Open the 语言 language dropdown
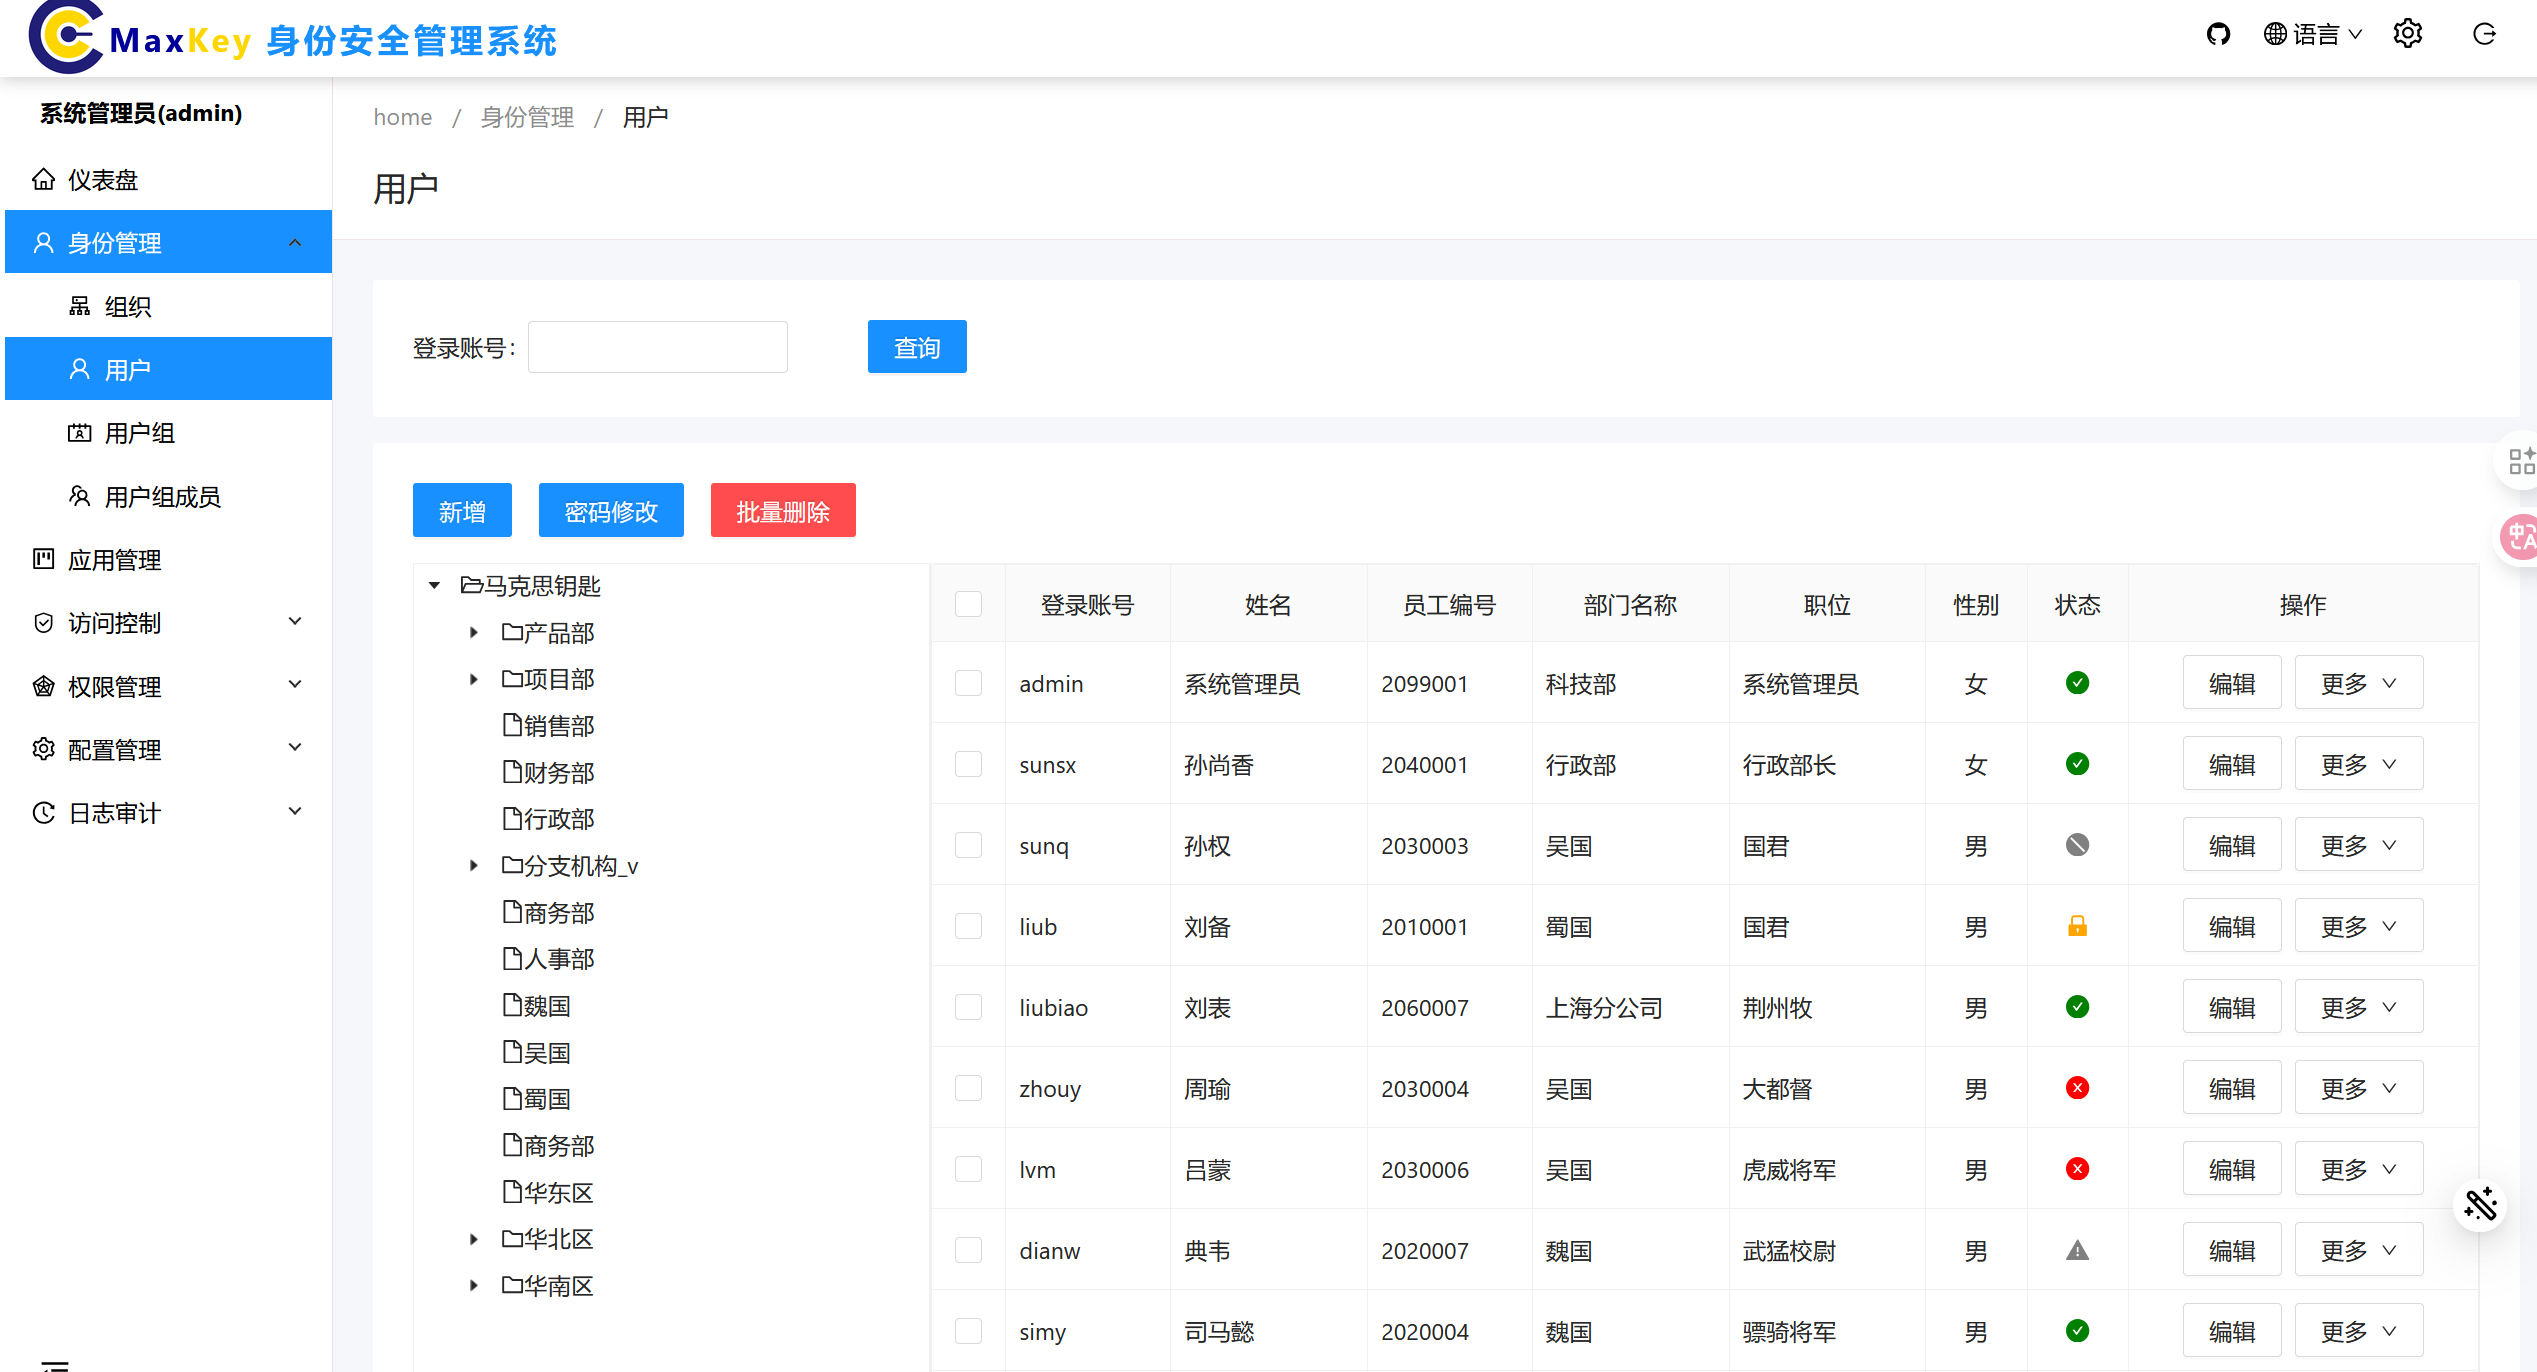Viewport: 2537px width, 1372px height. click(2313, 35)
